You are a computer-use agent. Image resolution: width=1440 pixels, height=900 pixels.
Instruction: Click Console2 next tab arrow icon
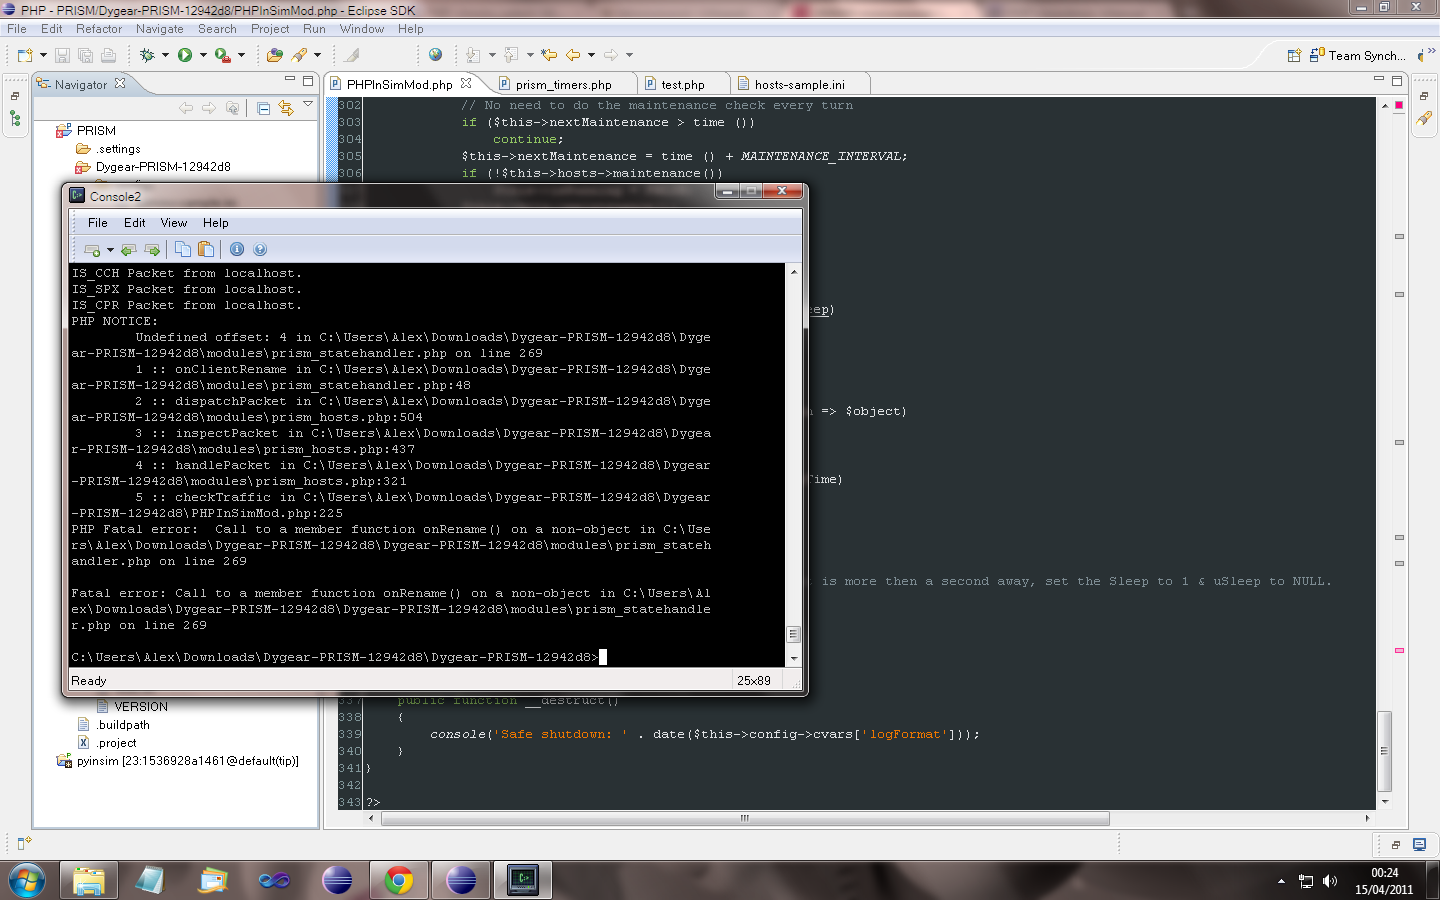152,250
